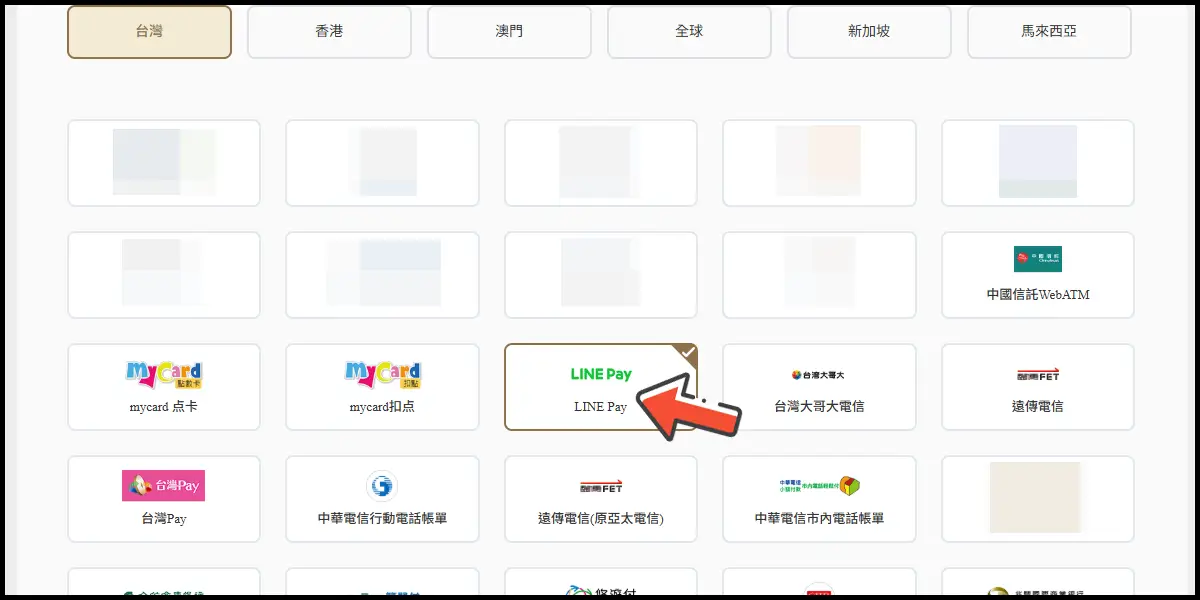Click the selected 台灣 region tab
The width and height of the screenshot is (1200, 600).
(x=149, y=32)
